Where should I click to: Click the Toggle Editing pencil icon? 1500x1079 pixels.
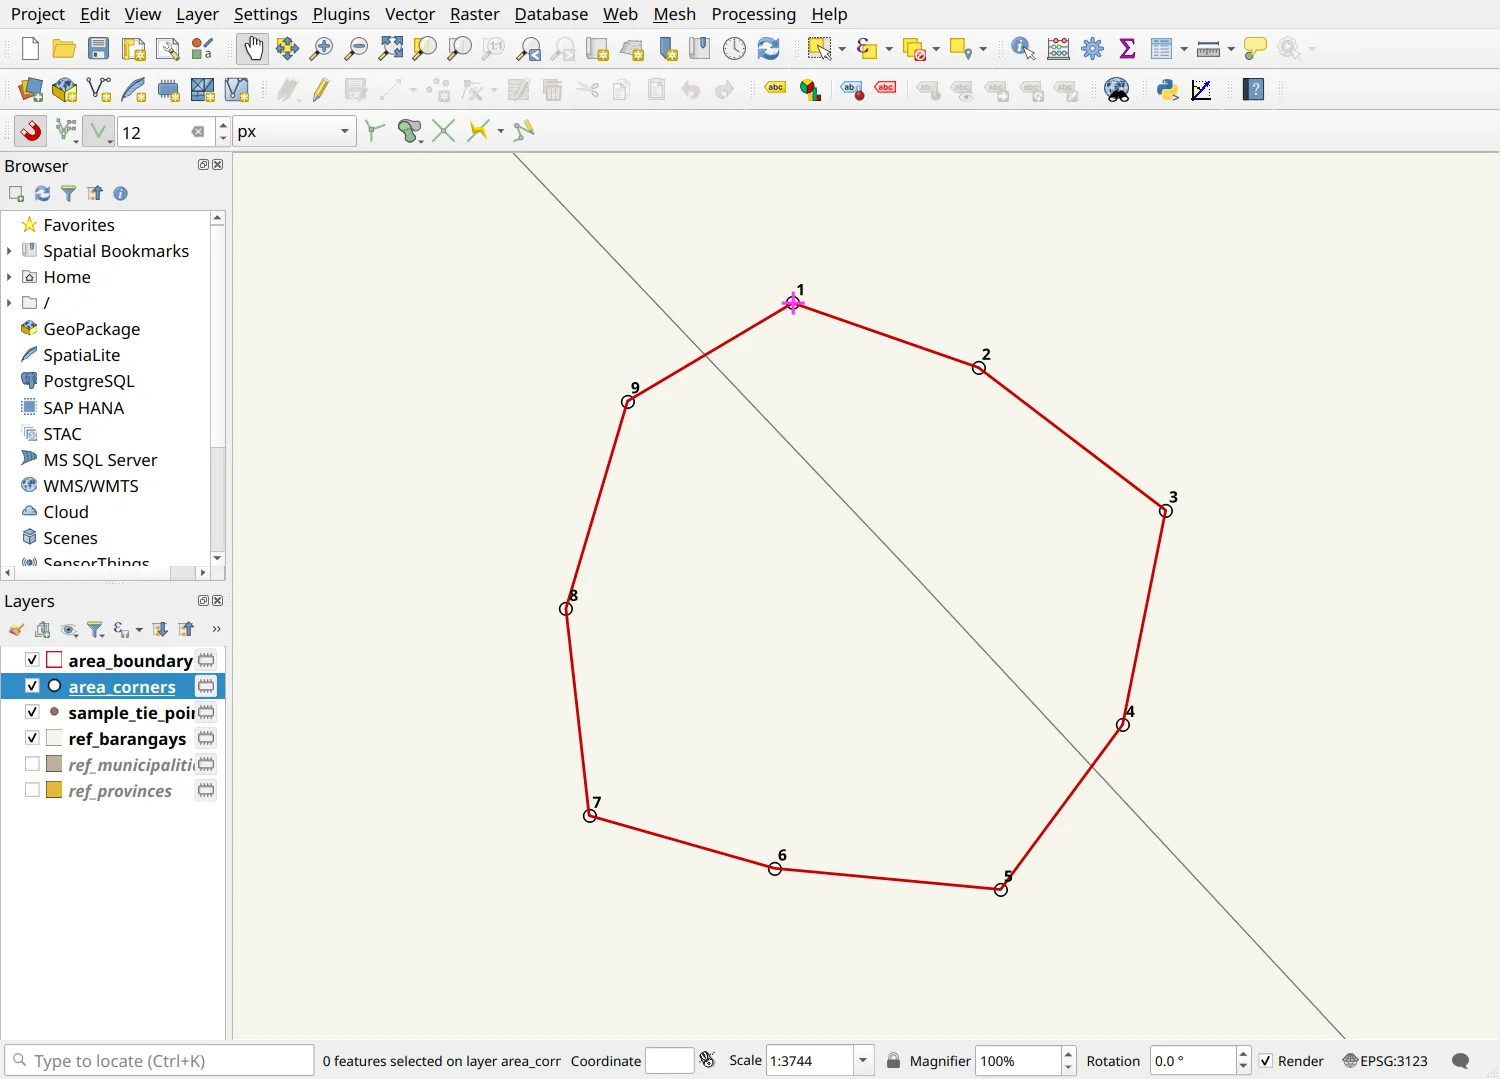pyautogui.click(x=321, y=90)
